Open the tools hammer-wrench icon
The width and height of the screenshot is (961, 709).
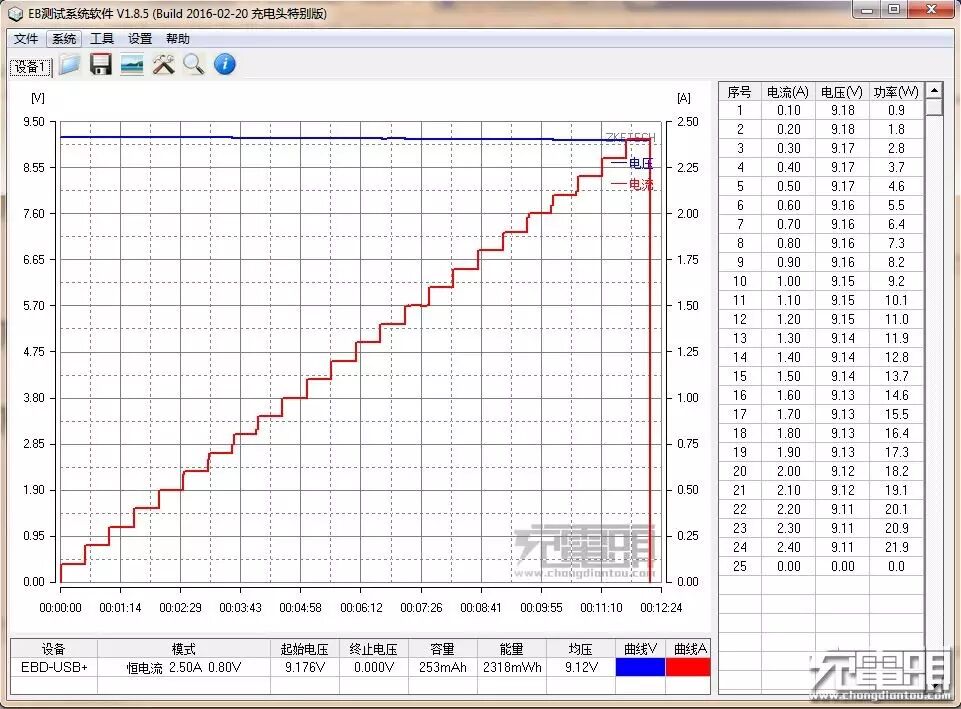point(163,64)
